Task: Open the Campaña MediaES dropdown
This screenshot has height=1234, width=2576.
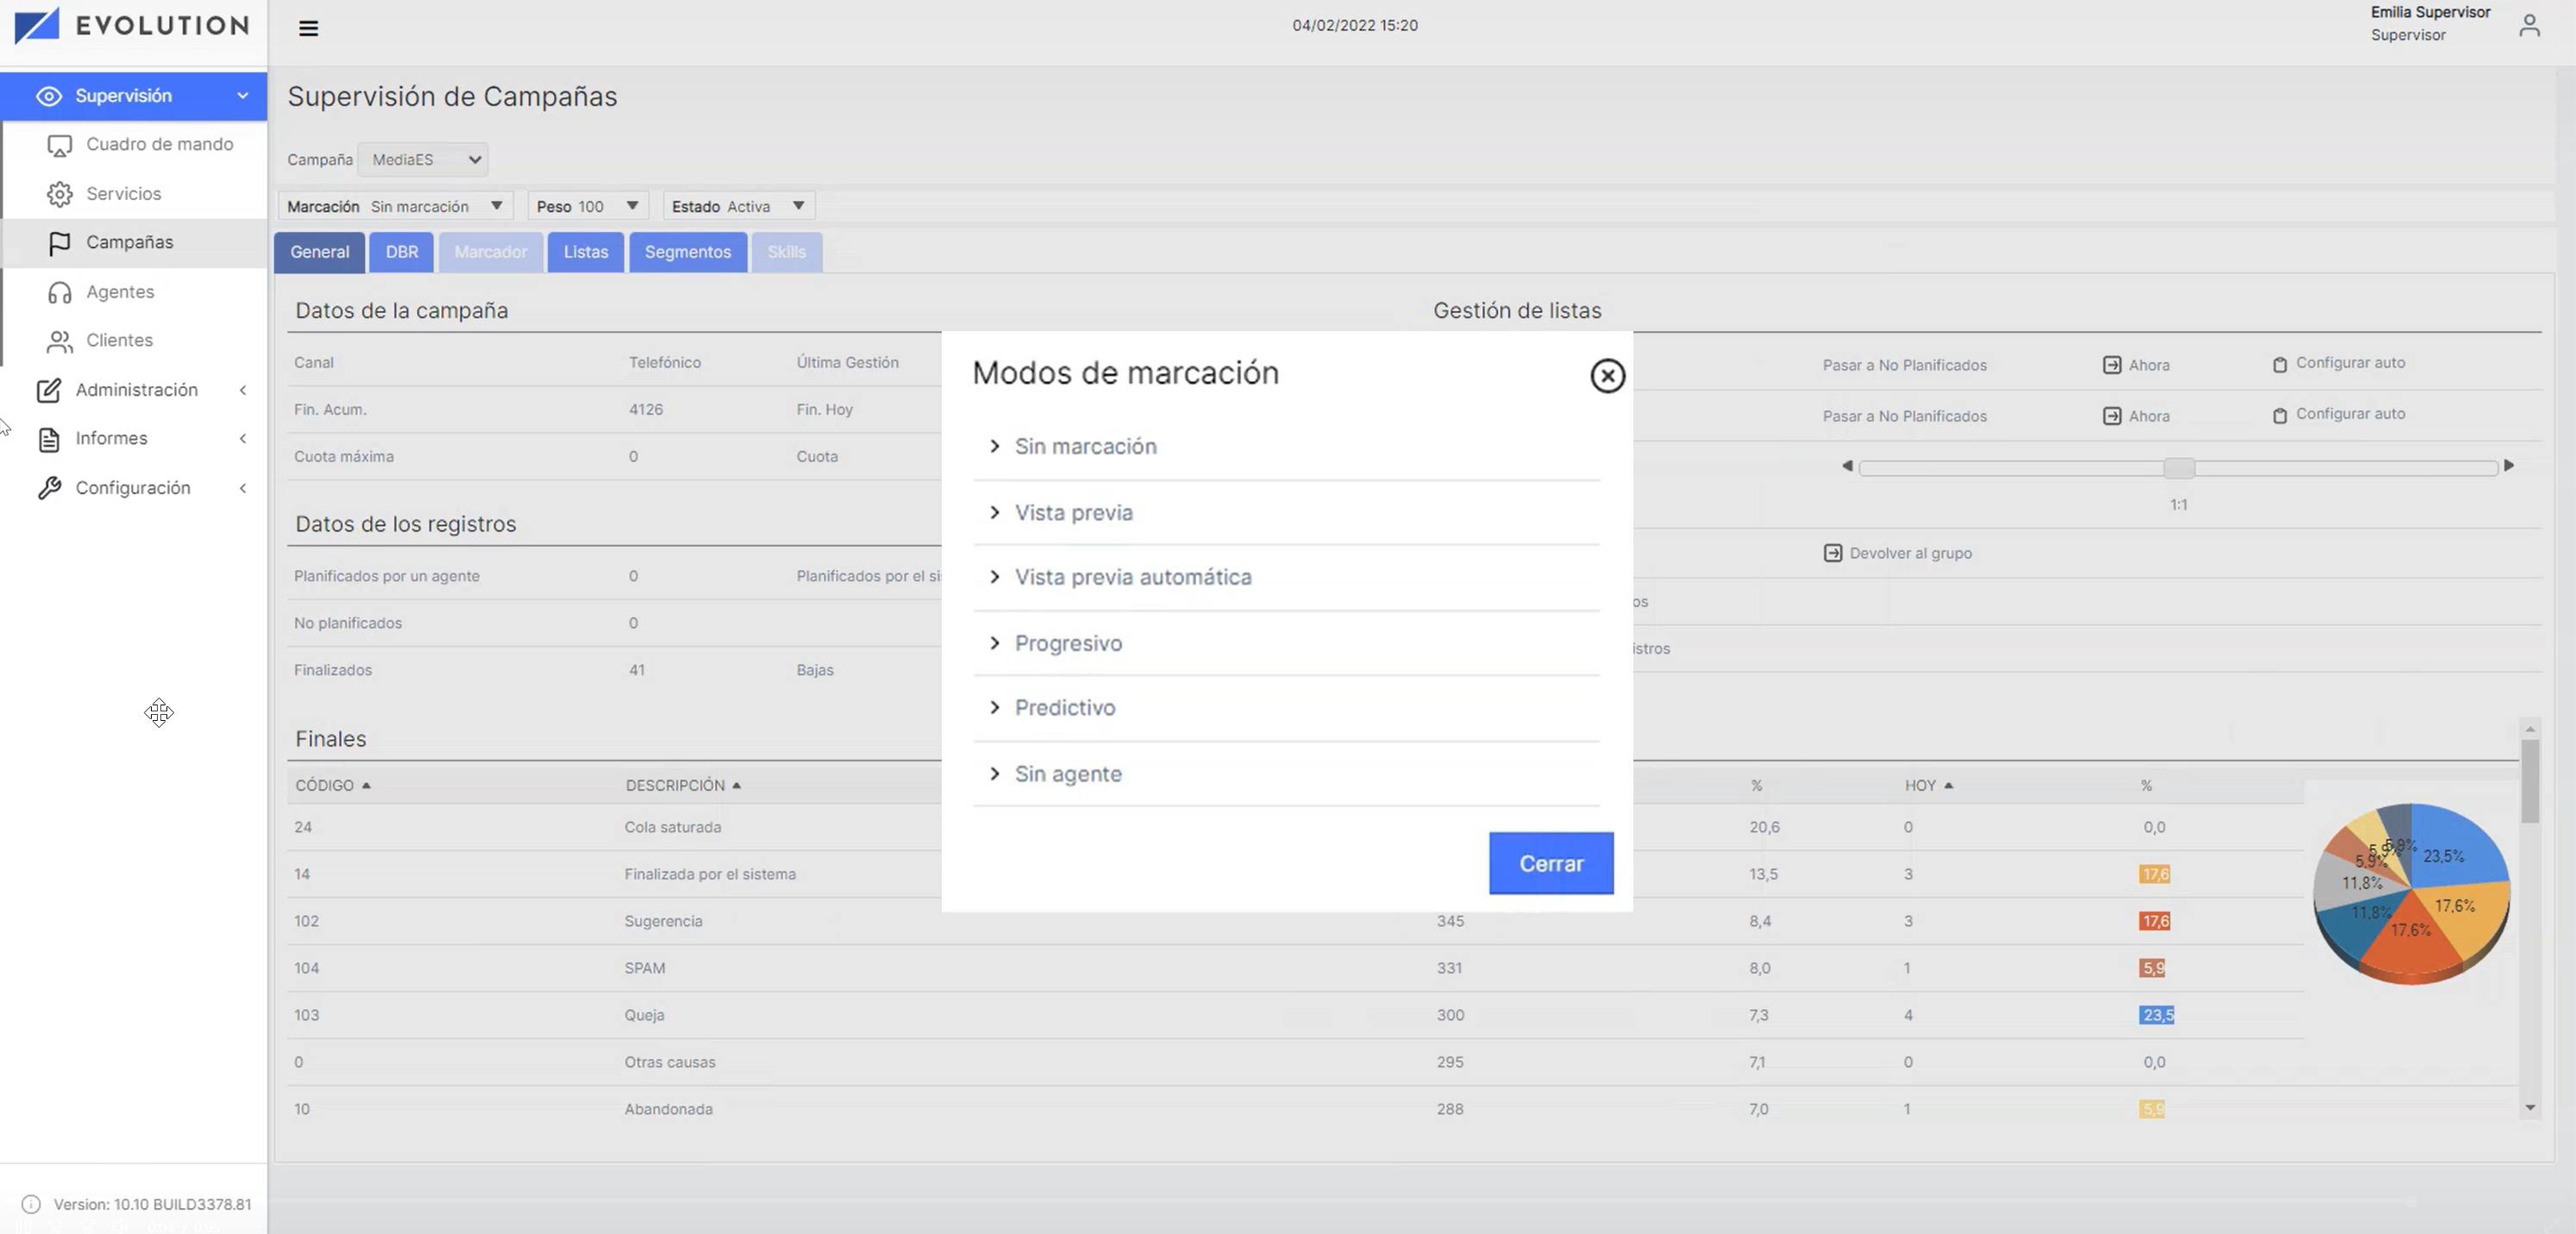Action: coord(422,160)
